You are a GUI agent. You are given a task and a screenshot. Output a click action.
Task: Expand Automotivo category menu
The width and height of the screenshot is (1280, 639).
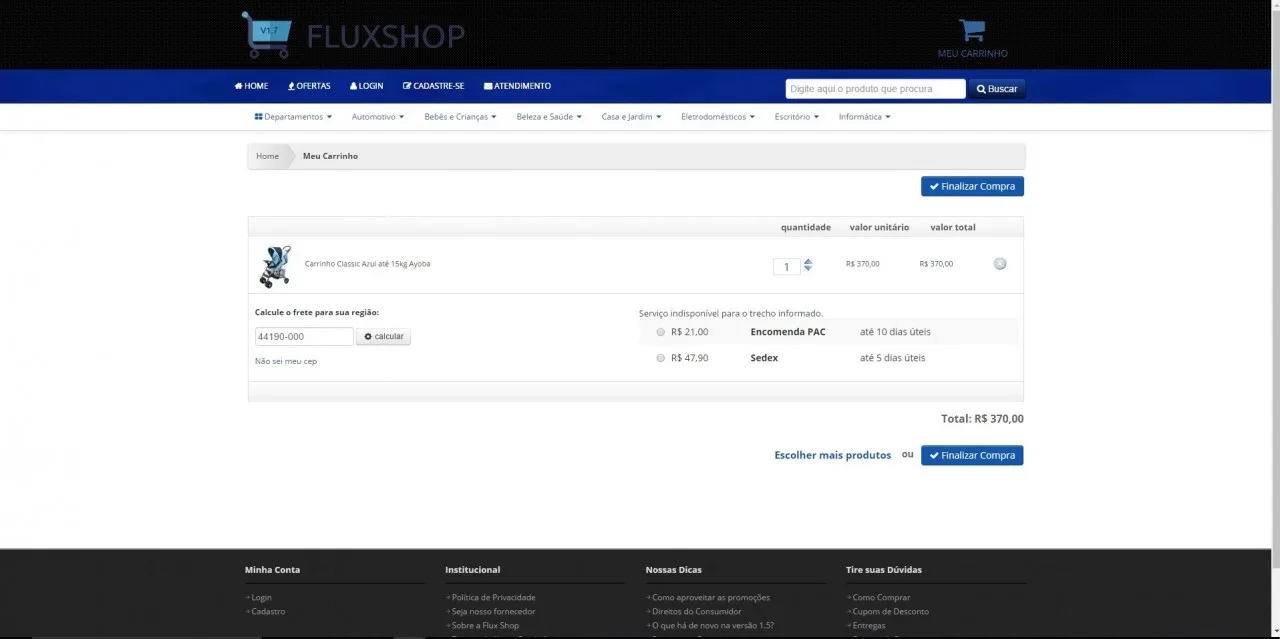[378, 117]
